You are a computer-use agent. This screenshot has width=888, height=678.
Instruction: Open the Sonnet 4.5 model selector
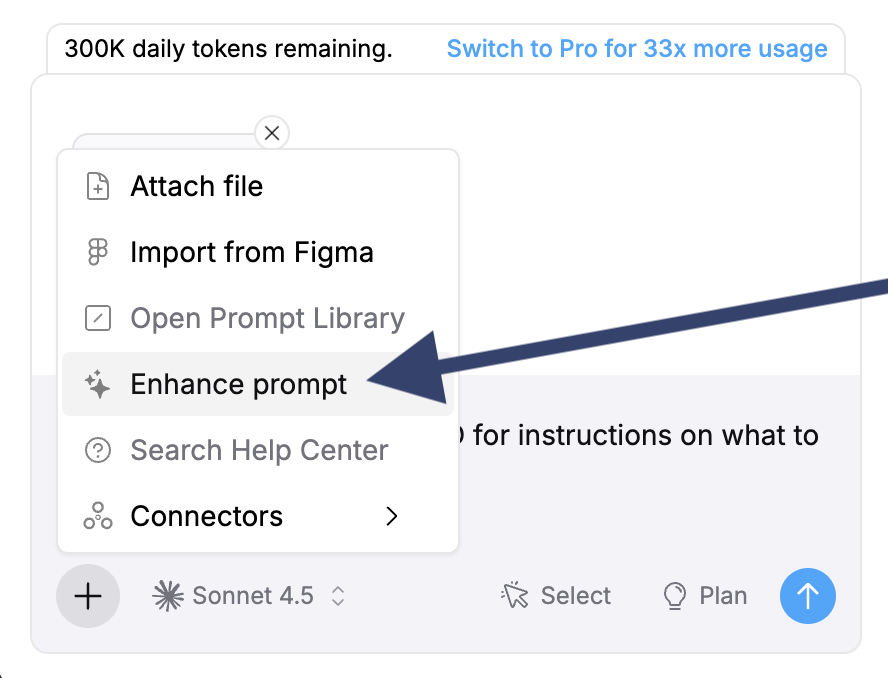tap(248, 595)
